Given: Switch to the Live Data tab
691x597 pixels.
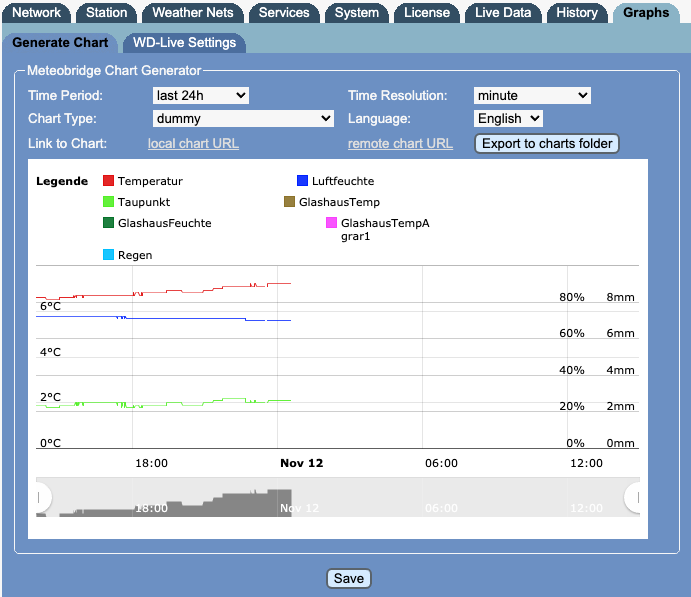Looking at the screenshot, I should tap(502, 13).
